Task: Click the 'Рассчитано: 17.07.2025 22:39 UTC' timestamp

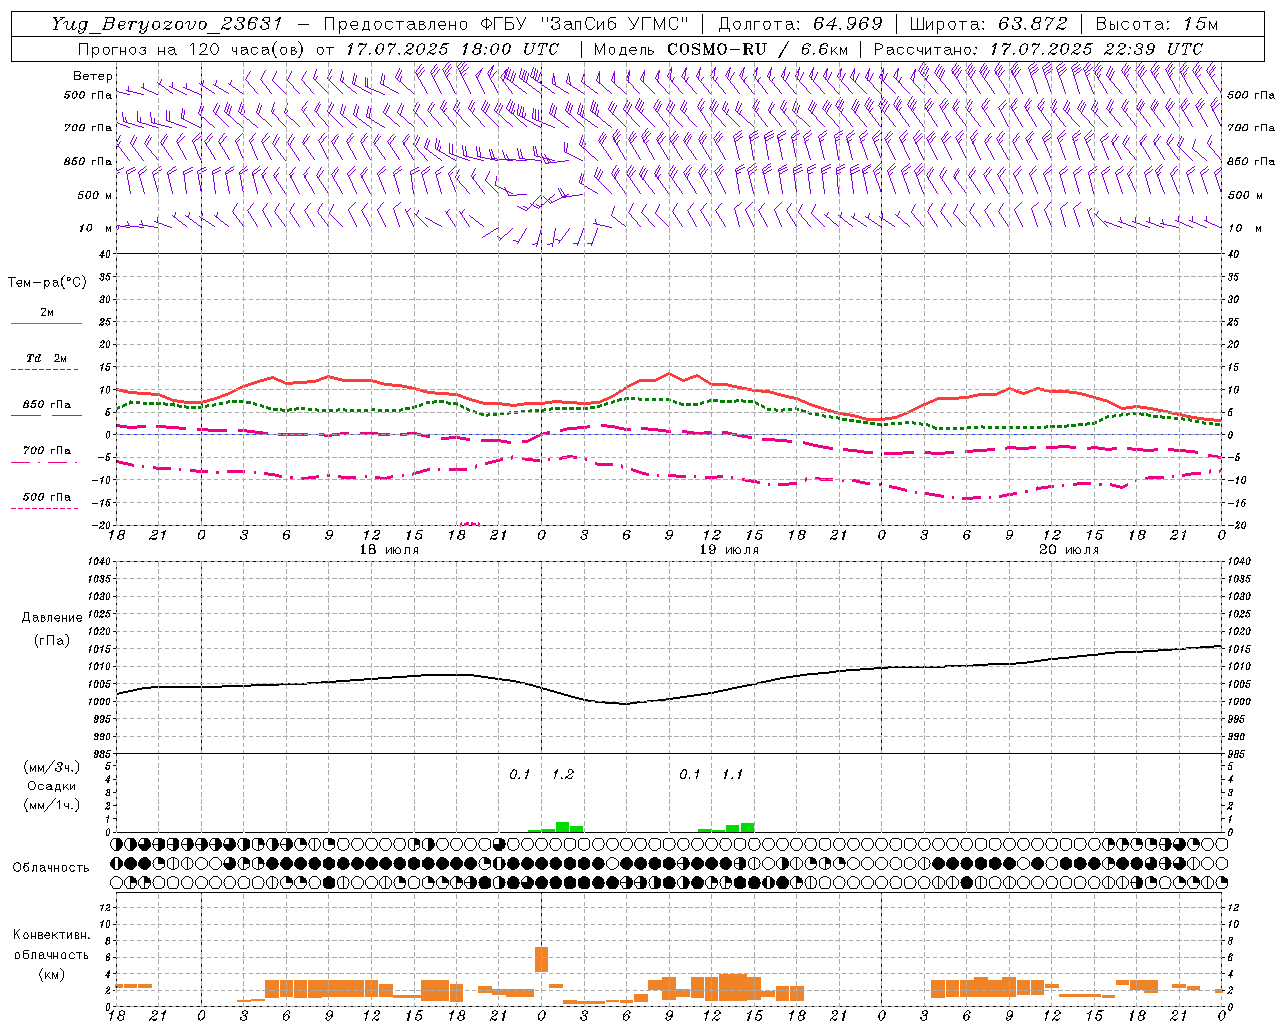Action: [x=1038, y=49]
